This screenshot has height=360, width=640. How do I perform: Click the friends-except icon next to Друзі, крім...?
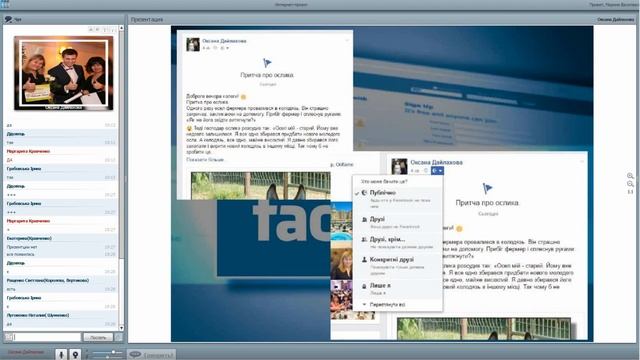(x=364, y=240)
